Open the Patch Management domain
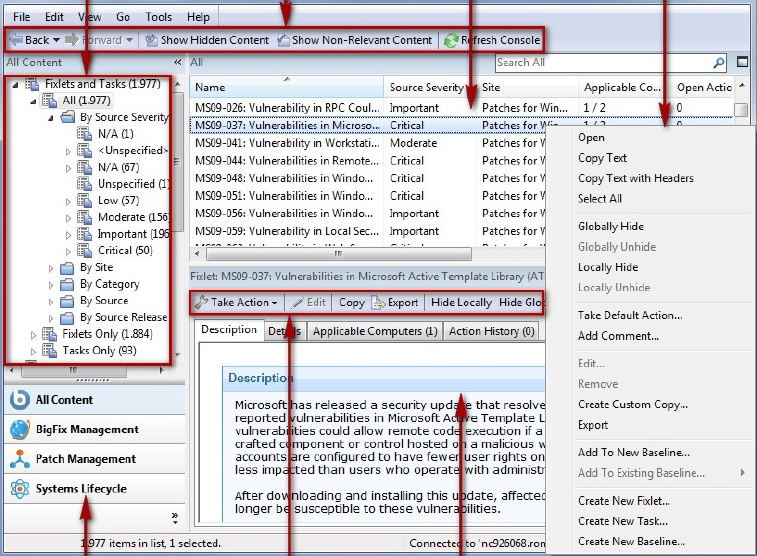The width and height of the screenshot is (757, 556). point(95,459)
